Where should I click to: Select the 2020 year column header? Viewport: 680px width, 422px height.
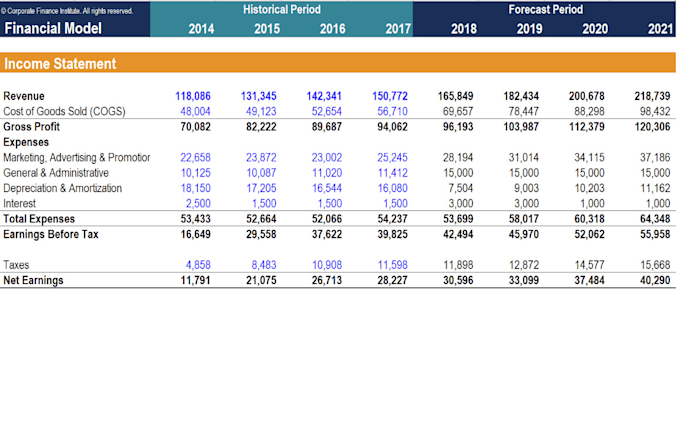click(595, 29)
